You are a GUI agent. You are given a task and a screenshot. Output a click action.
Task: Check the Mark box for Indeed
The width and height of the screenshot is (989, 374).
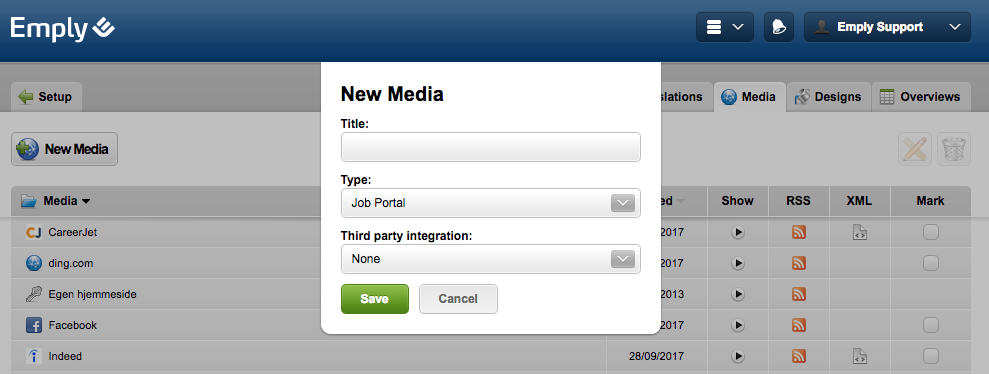pyautogui.click(x=930, y=356)
